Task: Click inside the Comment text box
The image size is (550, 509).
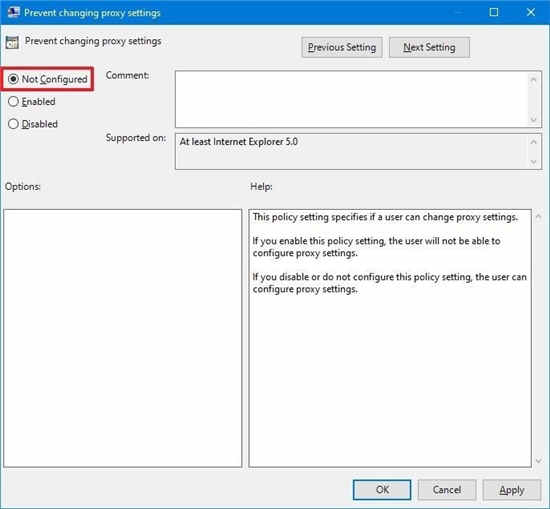Action: coord(352,99)
